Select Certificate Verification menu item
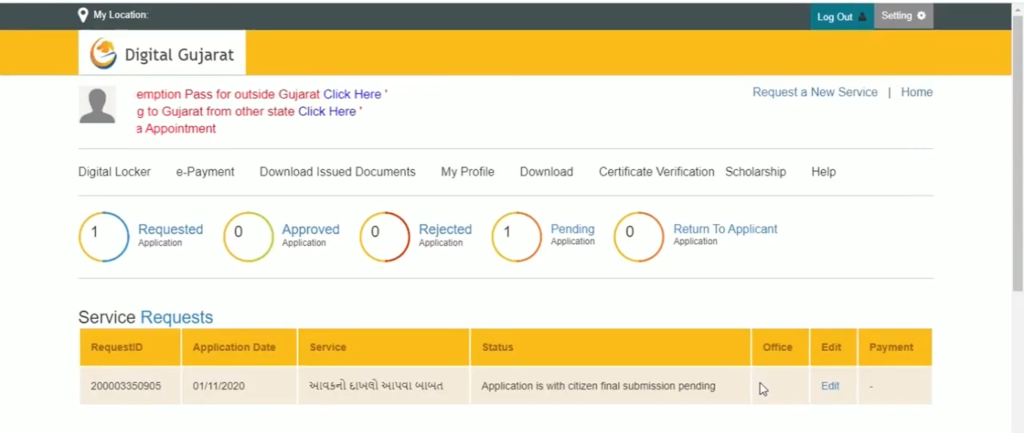 coord(656,172)
